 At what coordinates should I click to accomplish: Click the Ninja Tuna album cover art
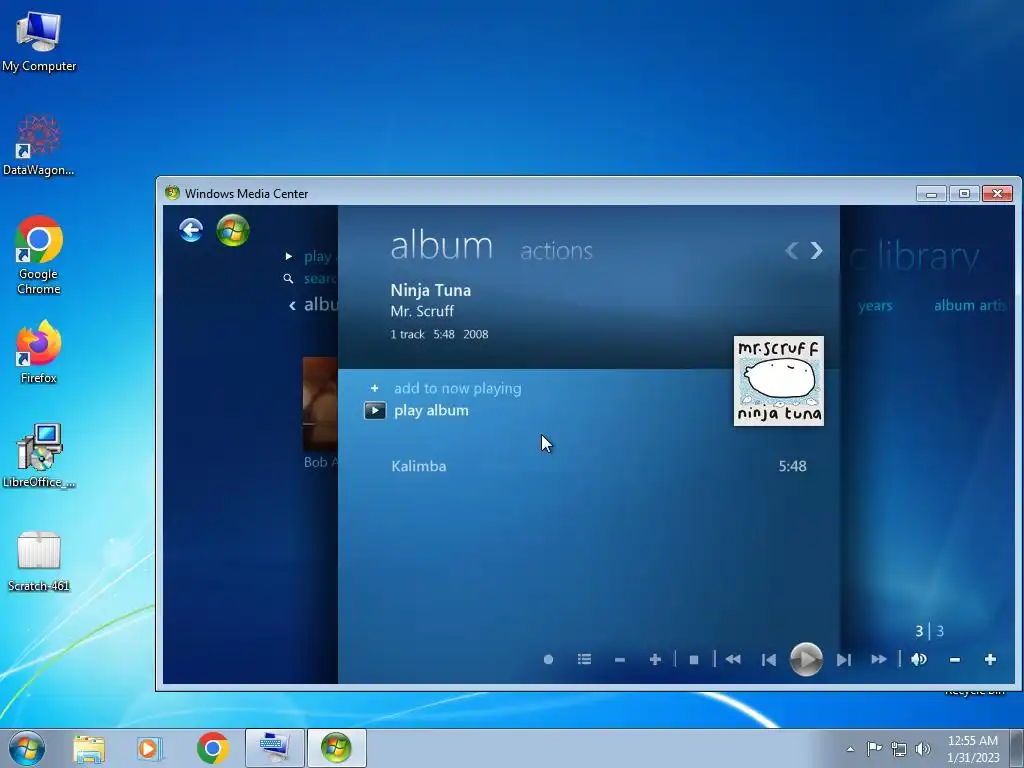pyautogui.click(x=778, y=381)
